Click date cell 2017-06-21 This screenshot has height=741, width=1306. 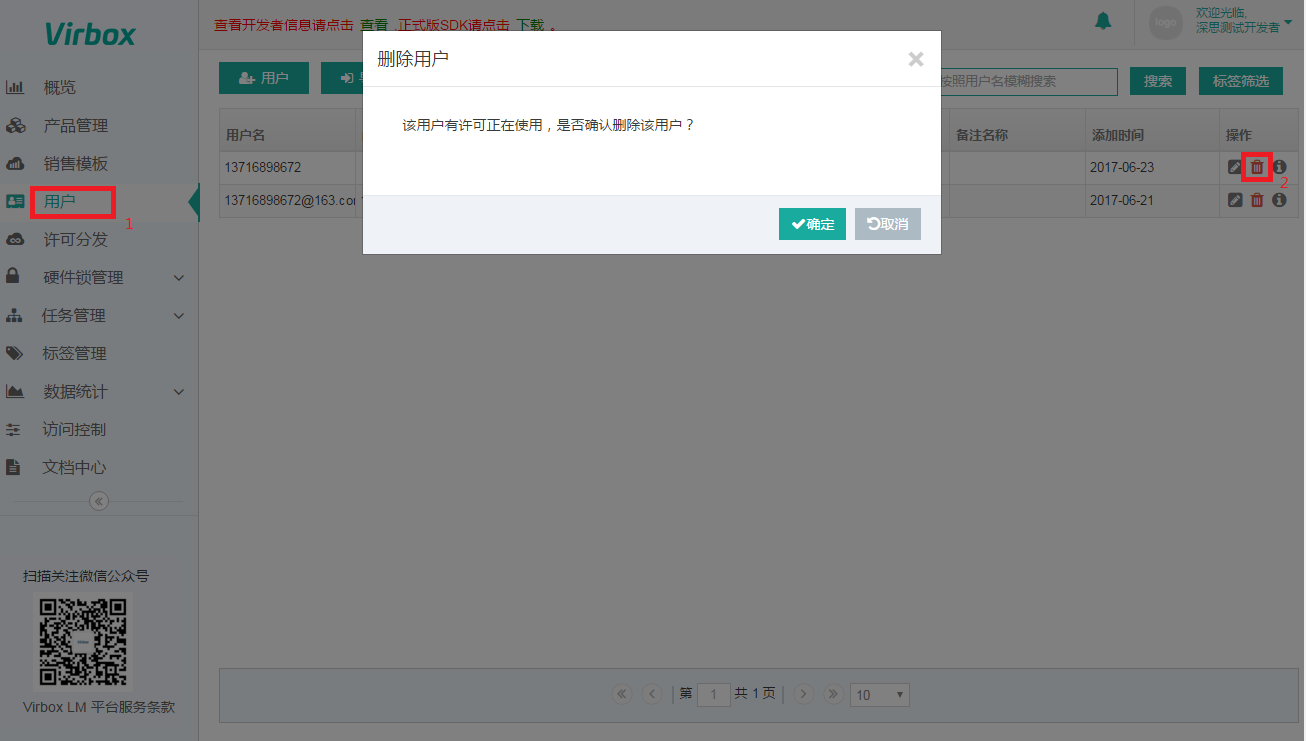1122,201
